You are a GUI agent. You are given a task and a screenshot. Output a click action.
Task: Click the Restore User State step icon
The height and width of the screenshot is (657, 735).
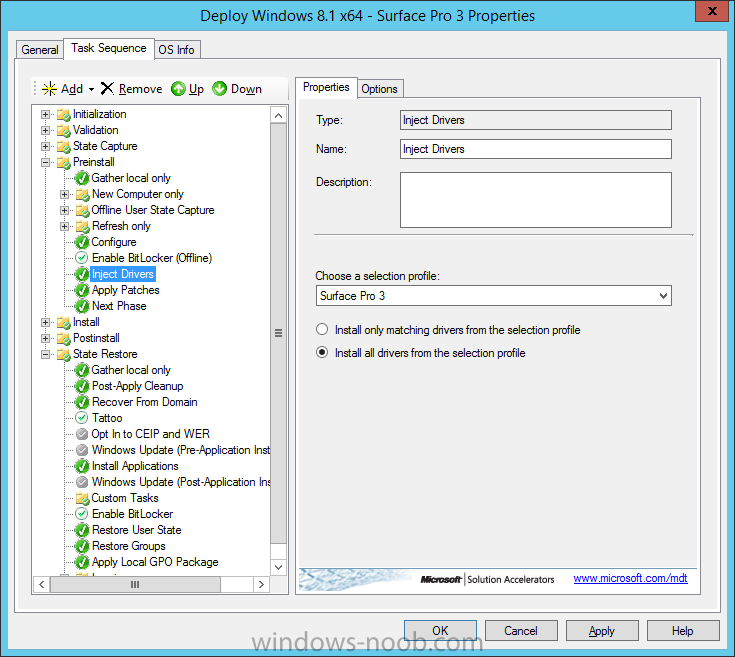pyautogui.click(x=82, y=530)
